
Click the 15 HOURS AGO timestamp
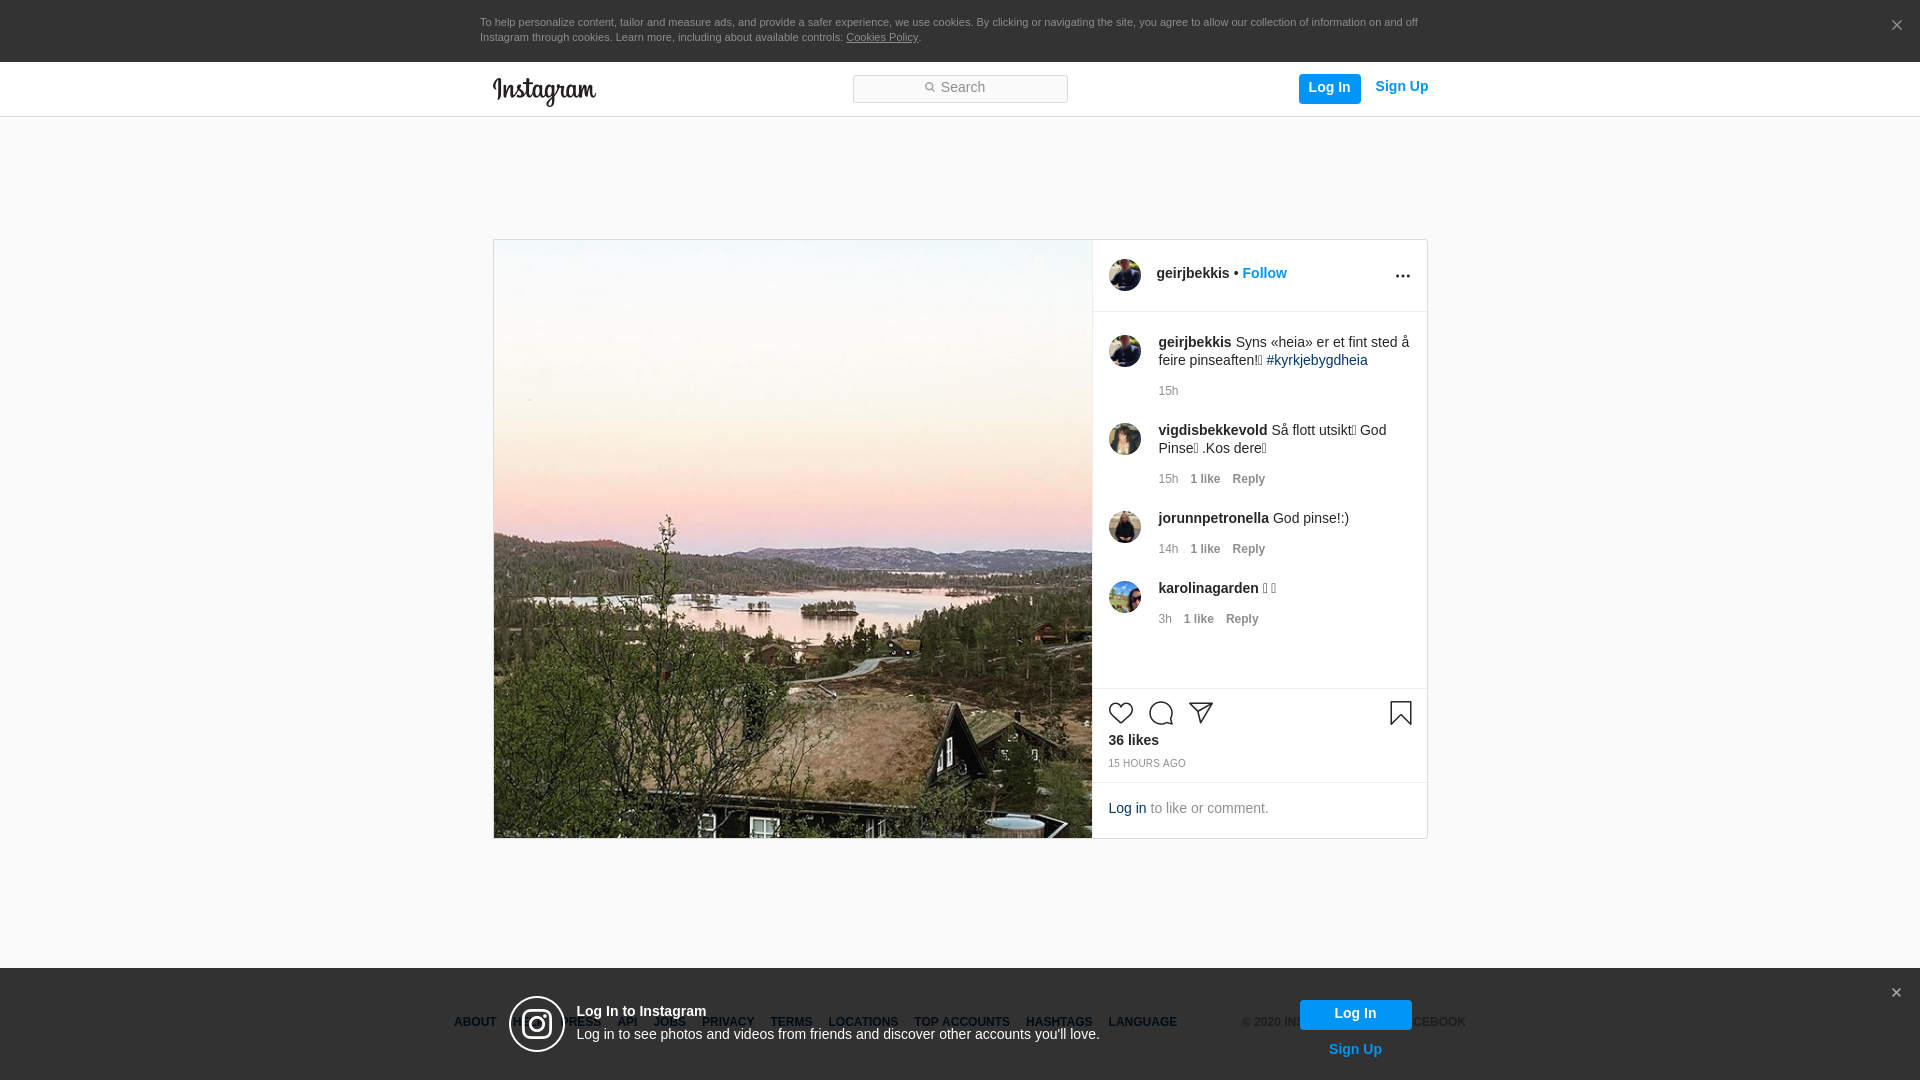pyautogui.click(x=1146, y=763)
